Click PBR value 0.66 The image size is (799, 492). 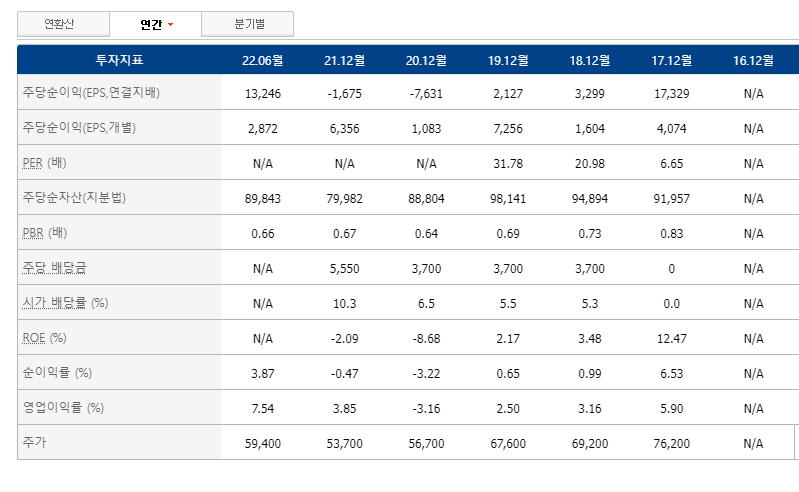click(263, 234)
